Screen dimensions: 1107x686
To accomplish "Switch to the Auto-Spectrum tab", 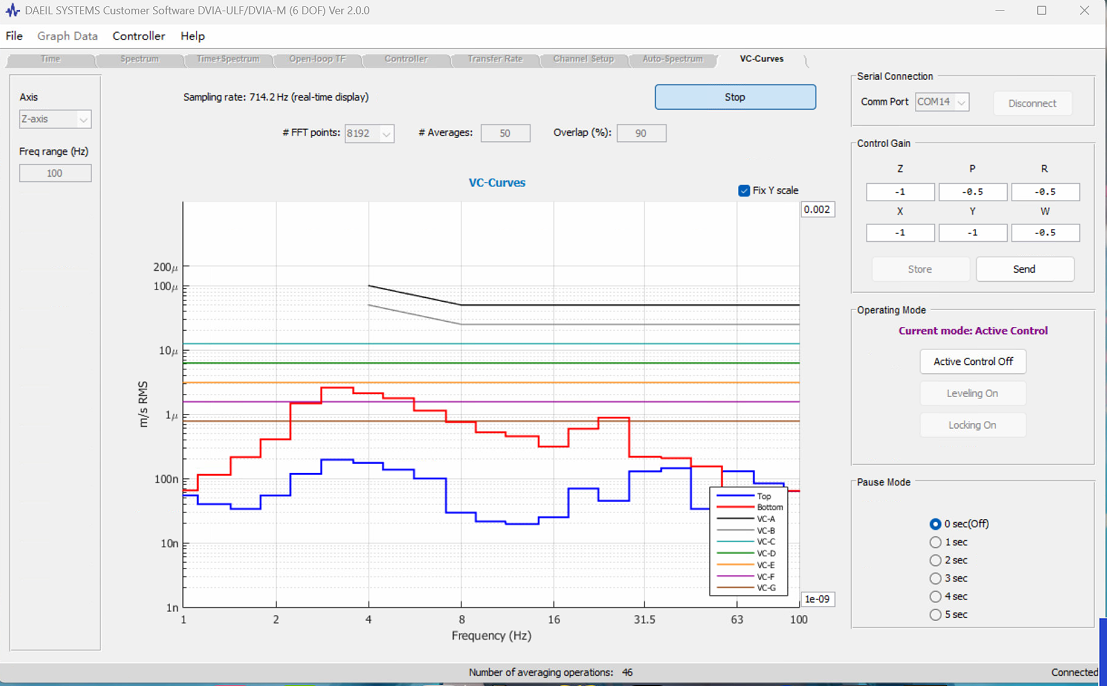I will 672,59.
